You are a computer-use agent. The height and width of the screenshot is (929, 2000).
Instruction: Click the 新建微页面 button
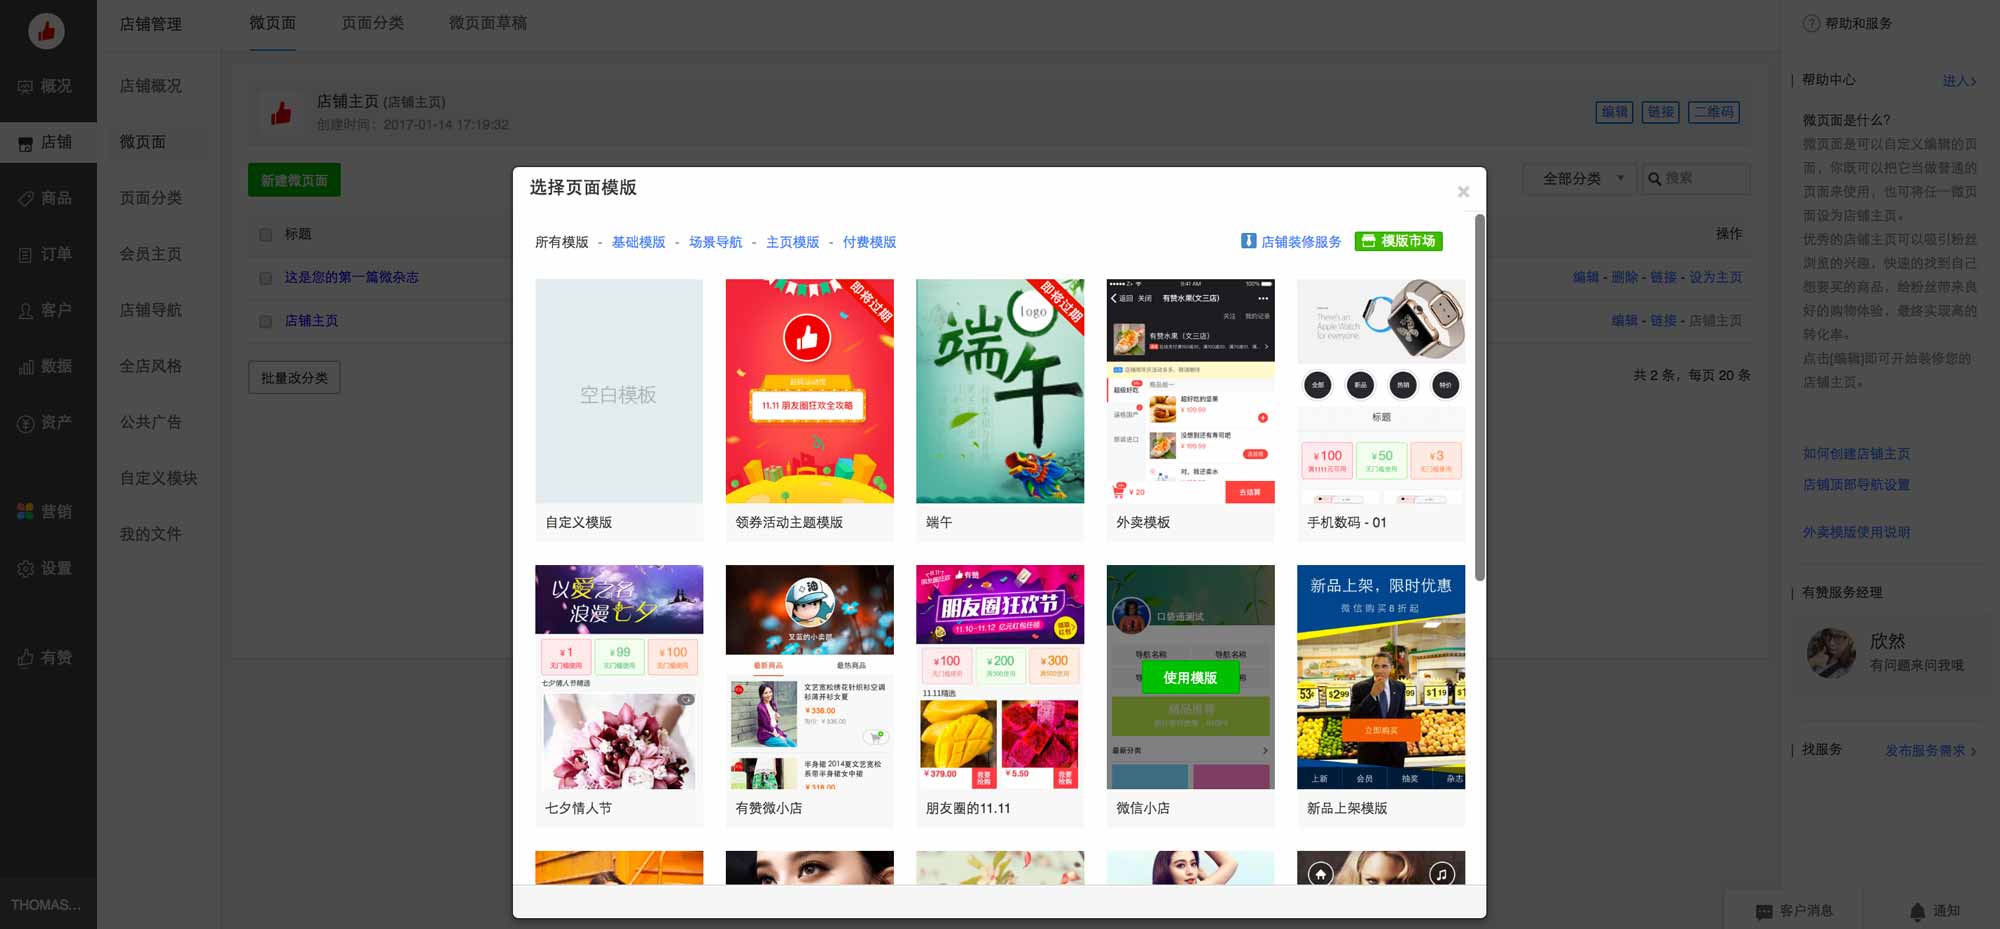[x=294, y=180]
